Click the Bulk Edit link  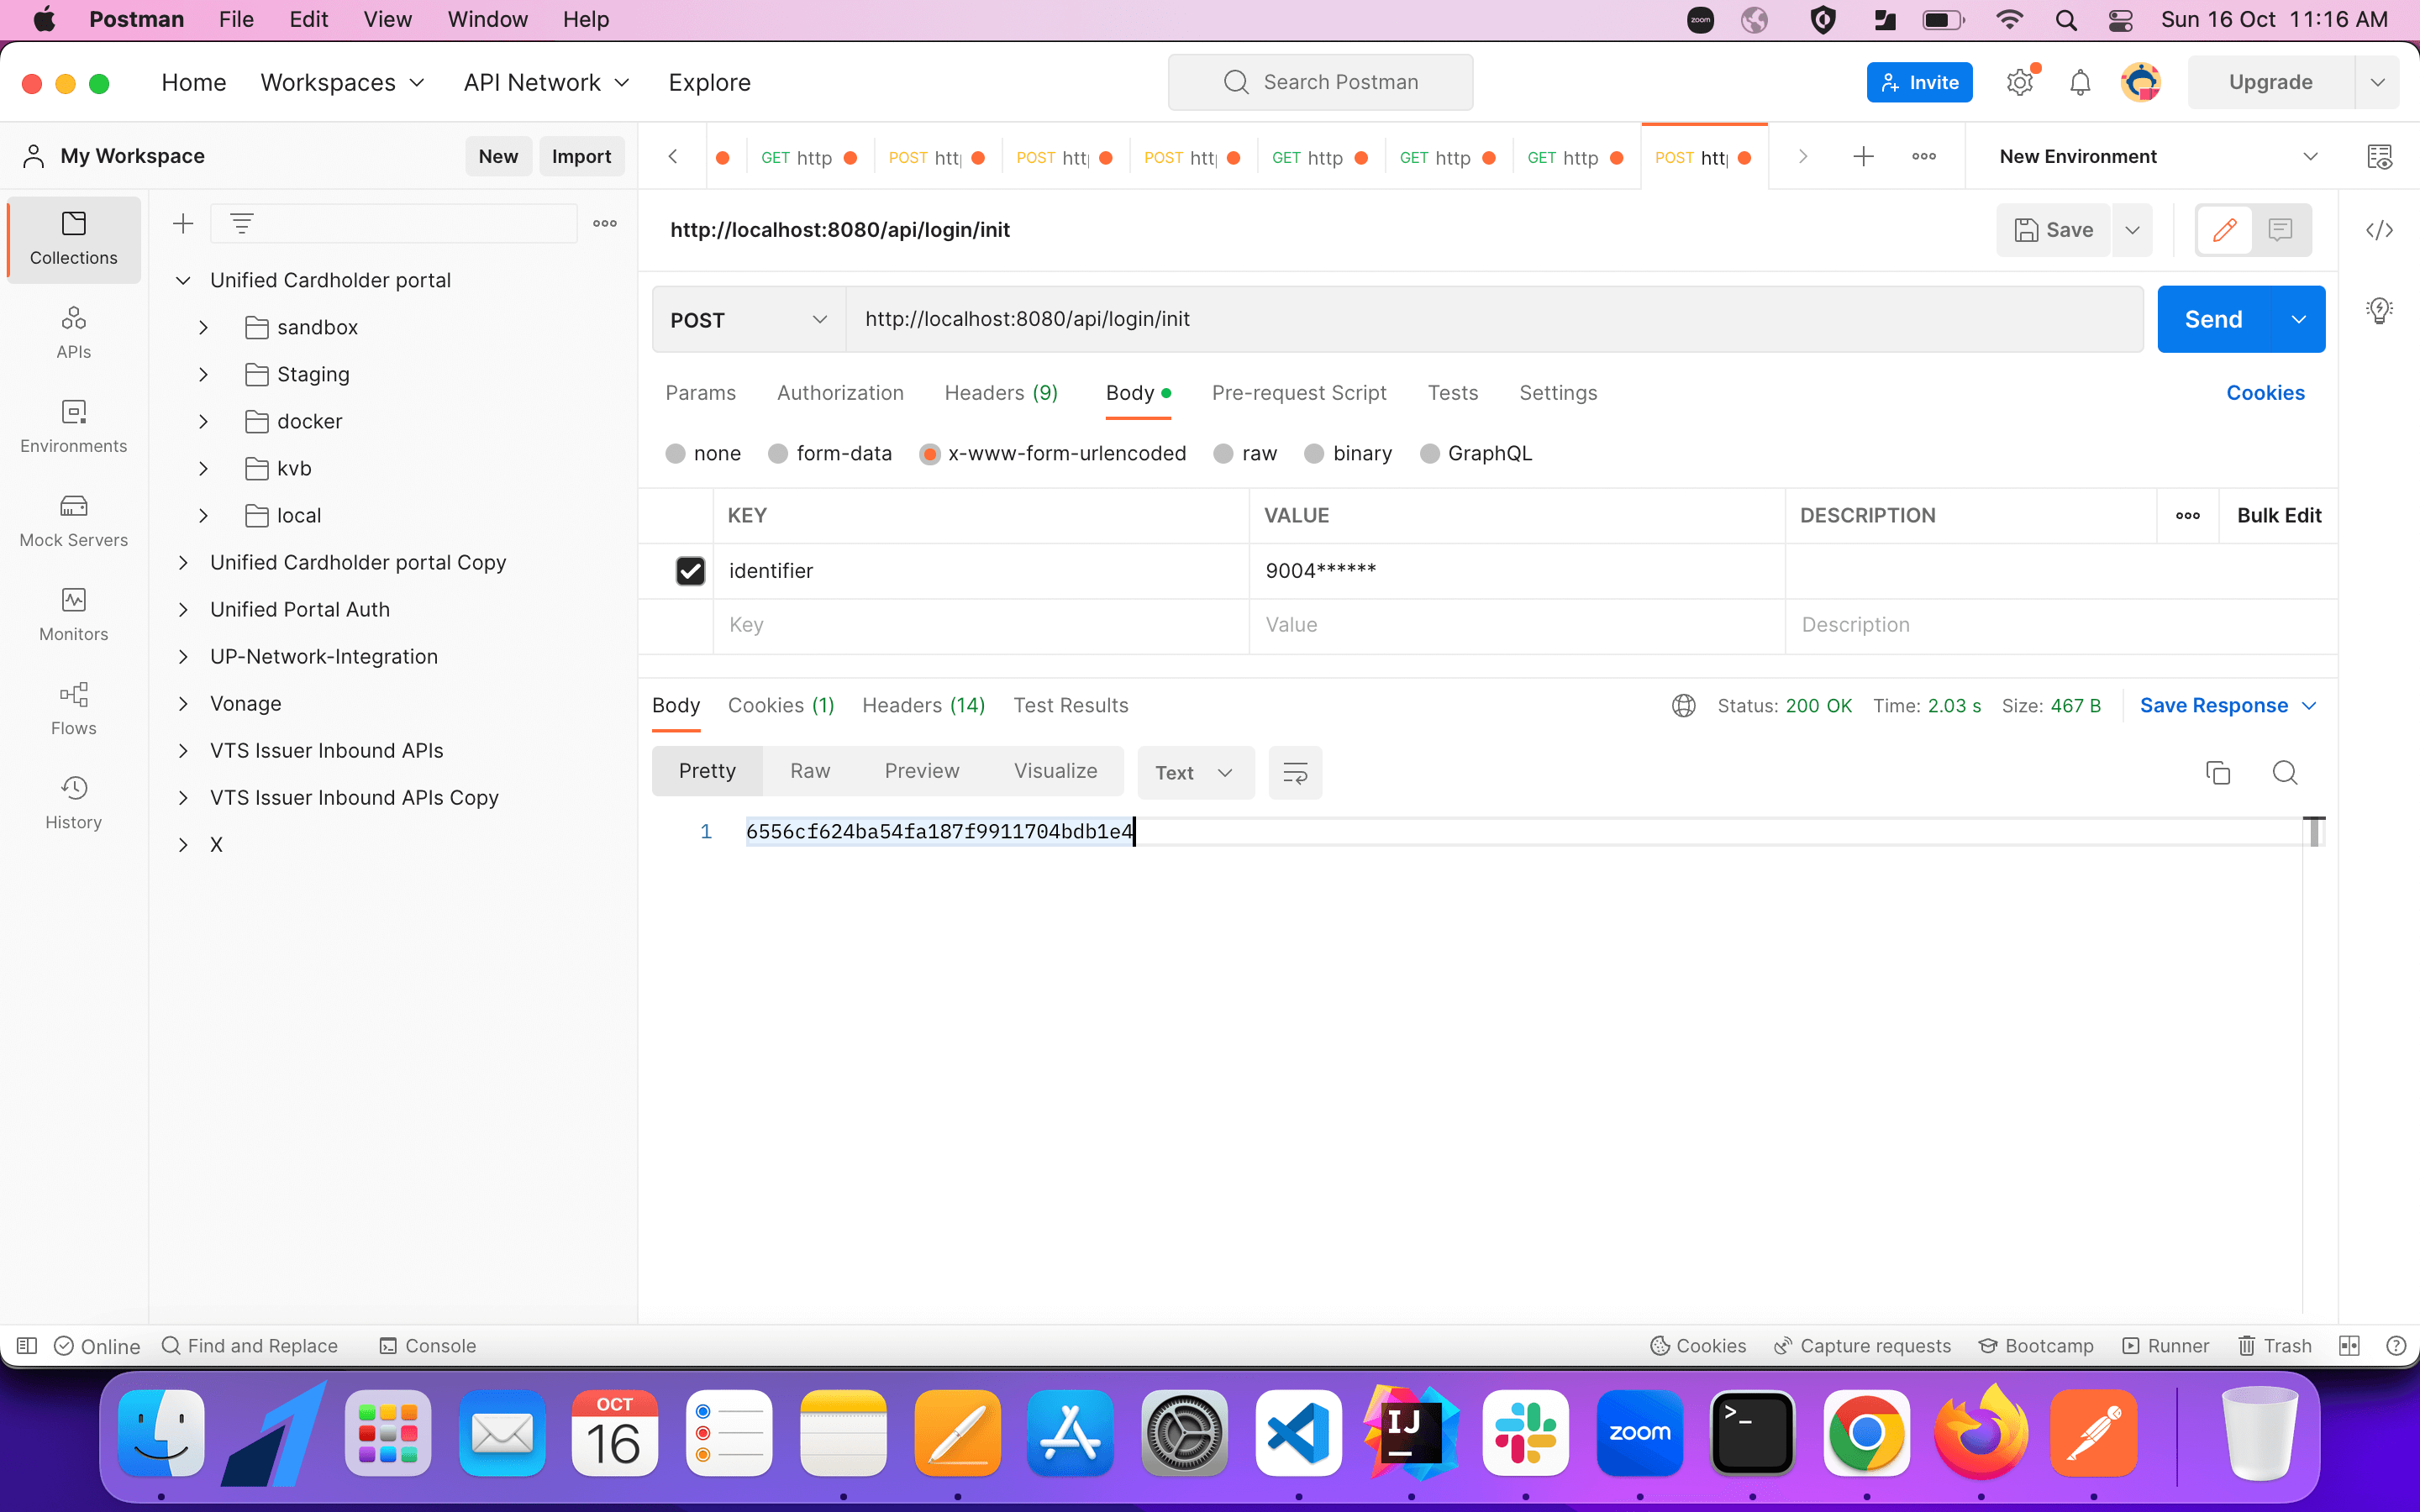coord(2279,516)
